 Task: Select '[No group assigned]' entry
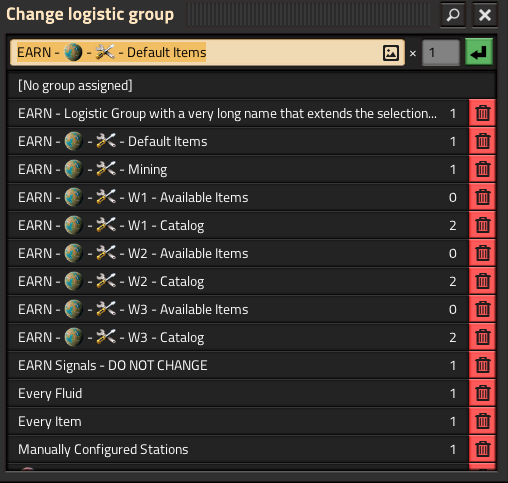(x=252, y=85)
